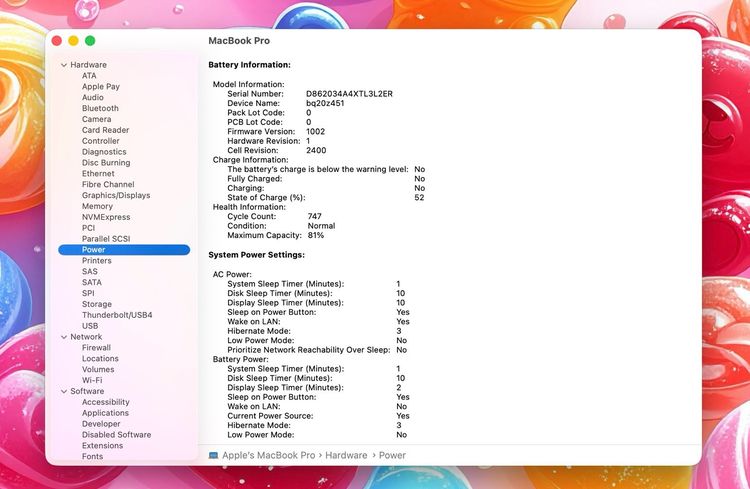The image size is (750, 489).
Task: Click device name bq20z451
Action: click(x=325, y=103)
